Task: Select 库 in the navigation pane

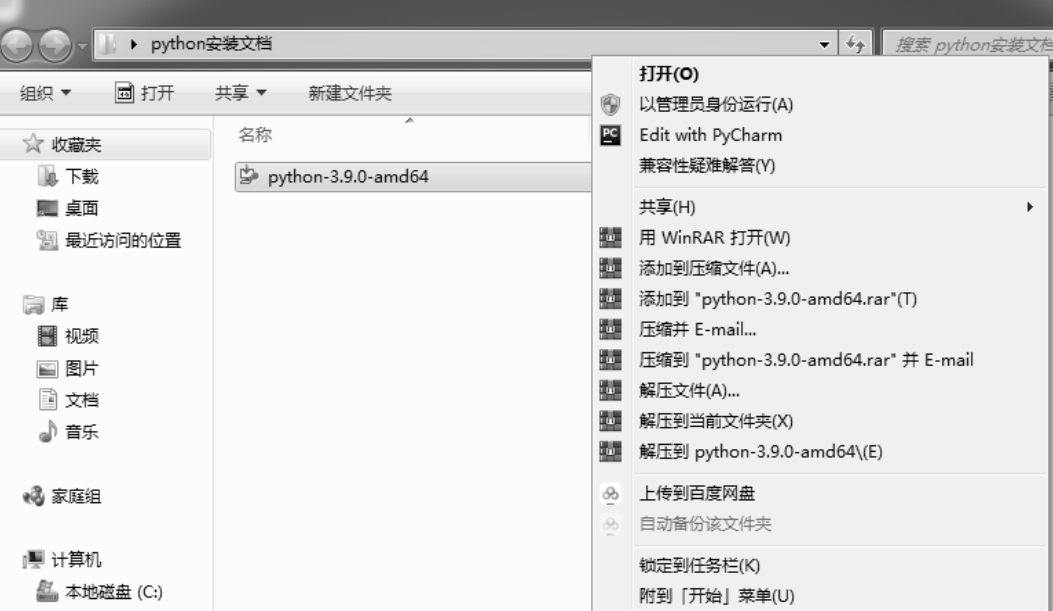Action: click(60, 304)
